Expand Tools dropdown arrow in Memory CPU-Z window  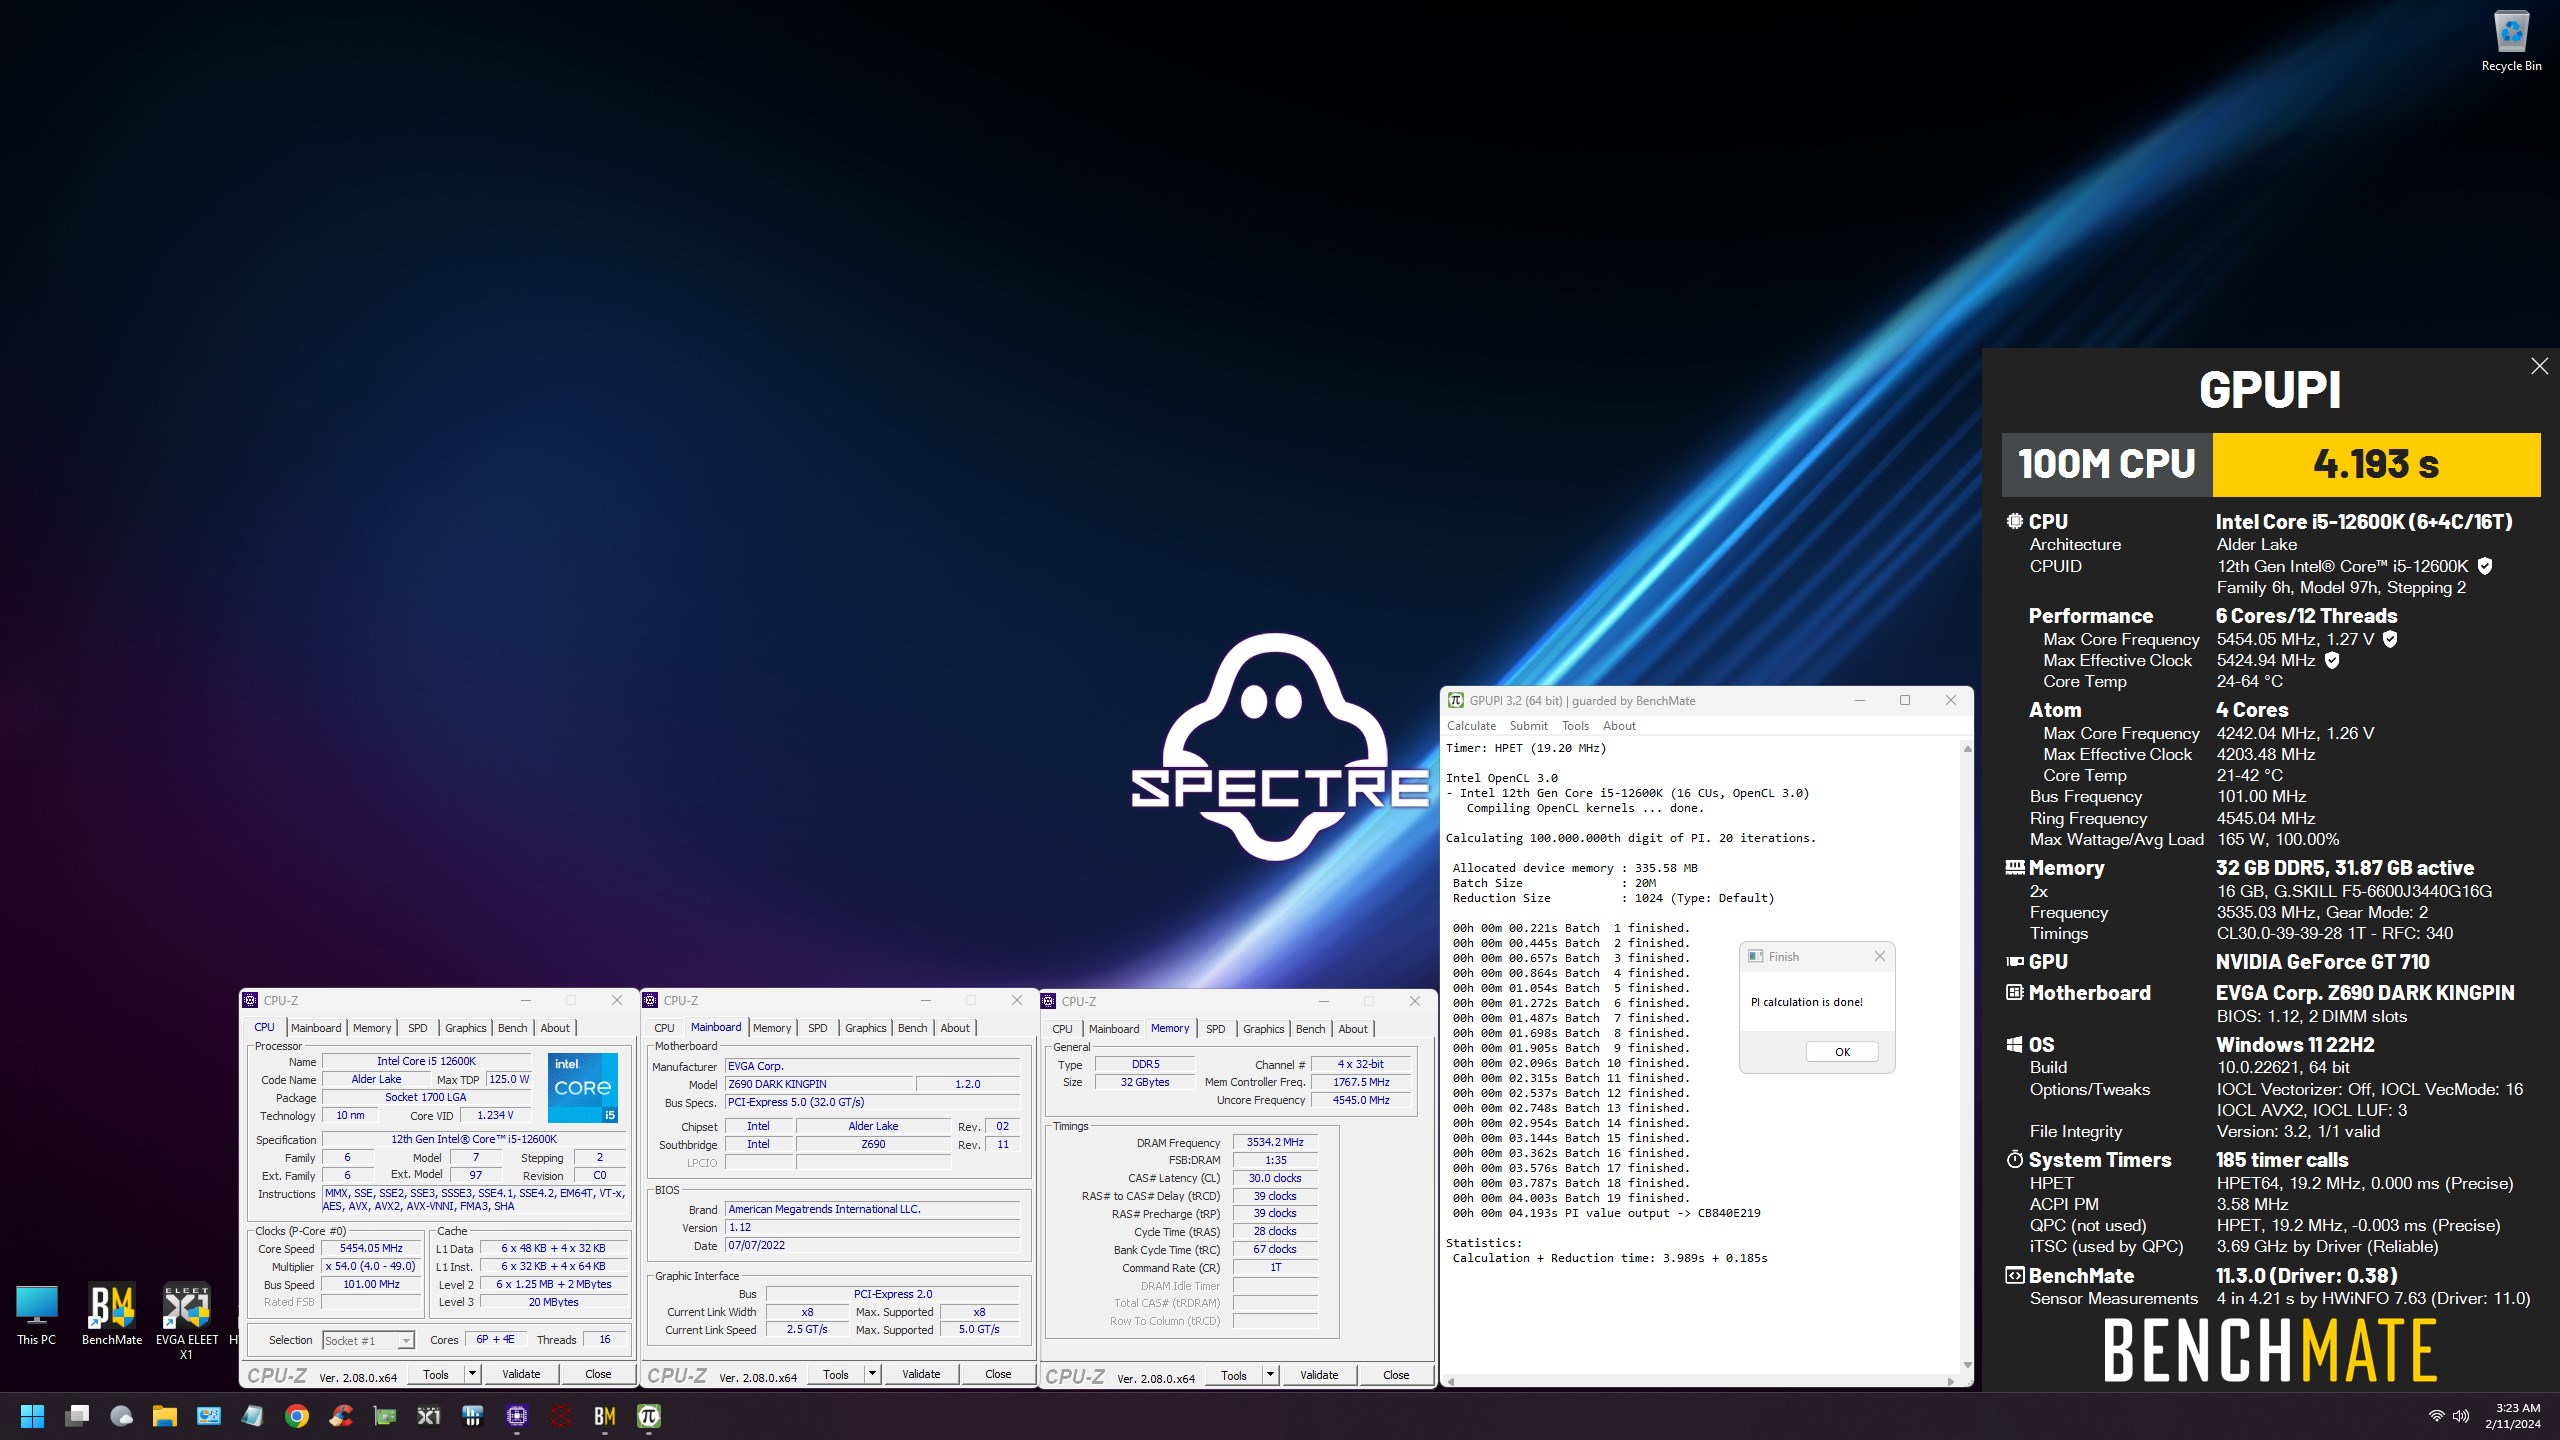[x=1270, y=1375]
